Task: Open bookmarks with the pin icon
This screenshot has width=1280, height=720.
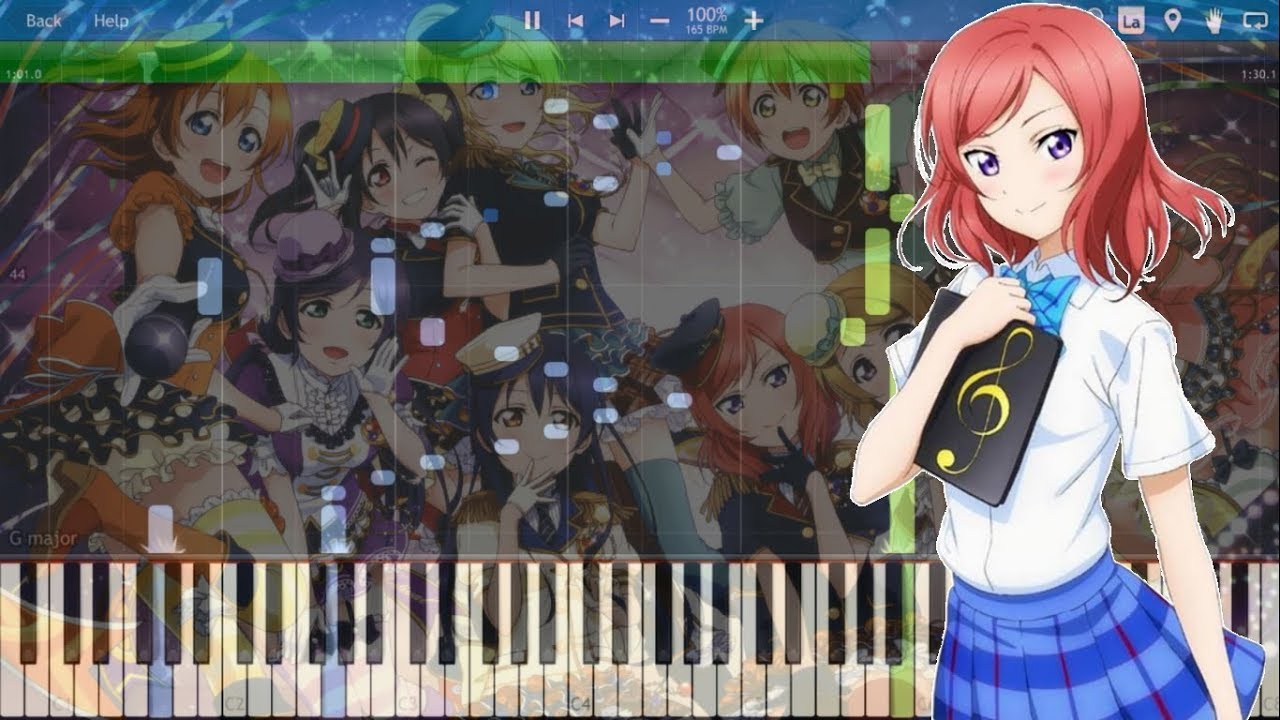Action: [1173, 20]
